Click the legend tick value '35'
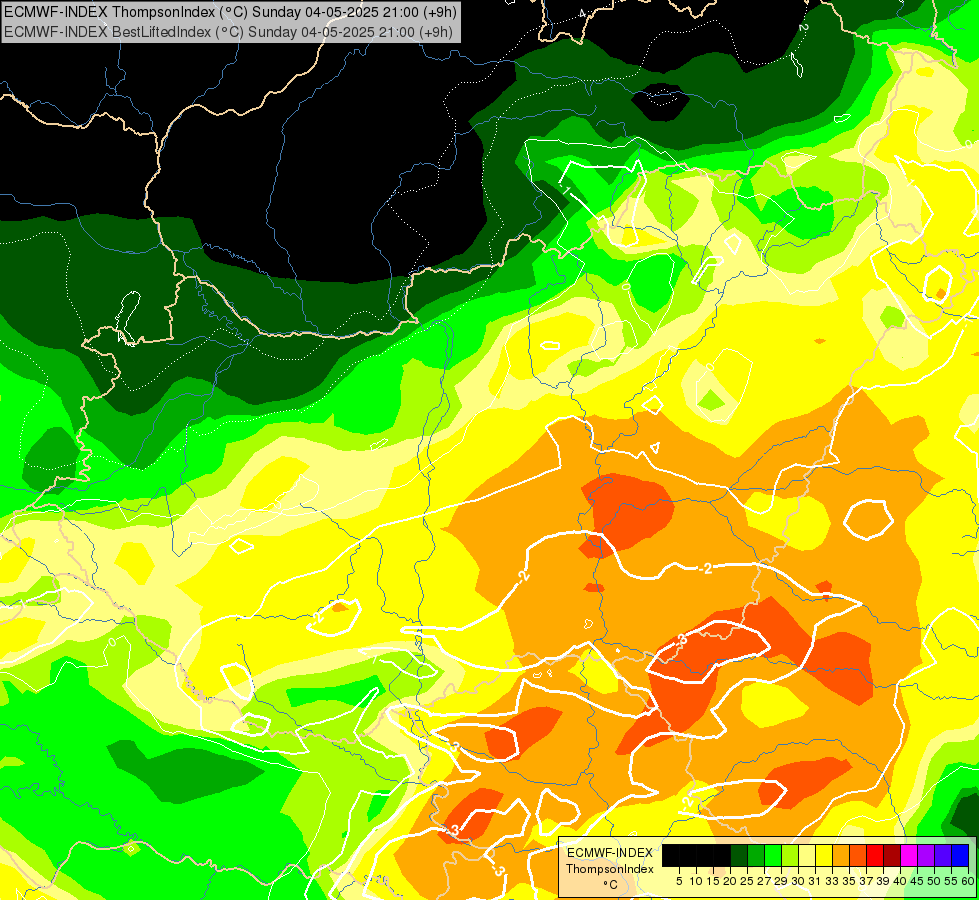The height and width of the screenshot is (900, 979). tap(850, 881)
